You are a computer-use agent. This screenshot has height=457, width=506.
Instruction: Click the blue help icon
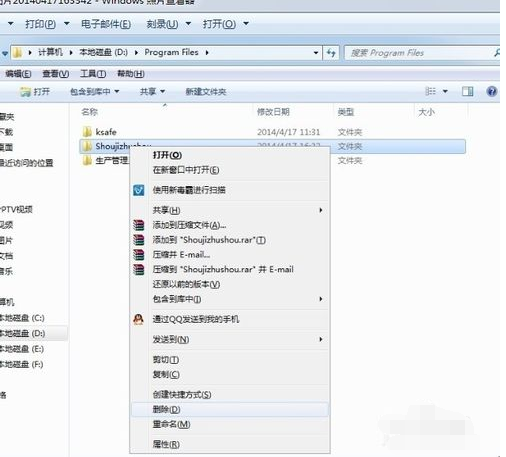(492, 91)
